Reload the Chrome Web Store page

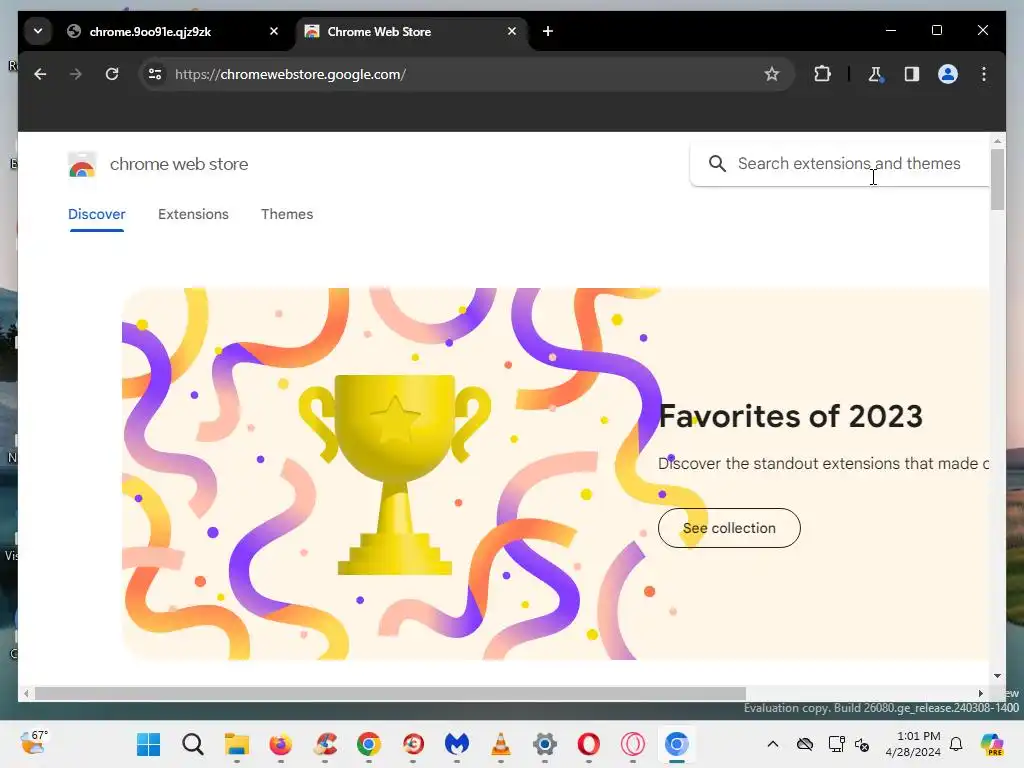point(112,74)
